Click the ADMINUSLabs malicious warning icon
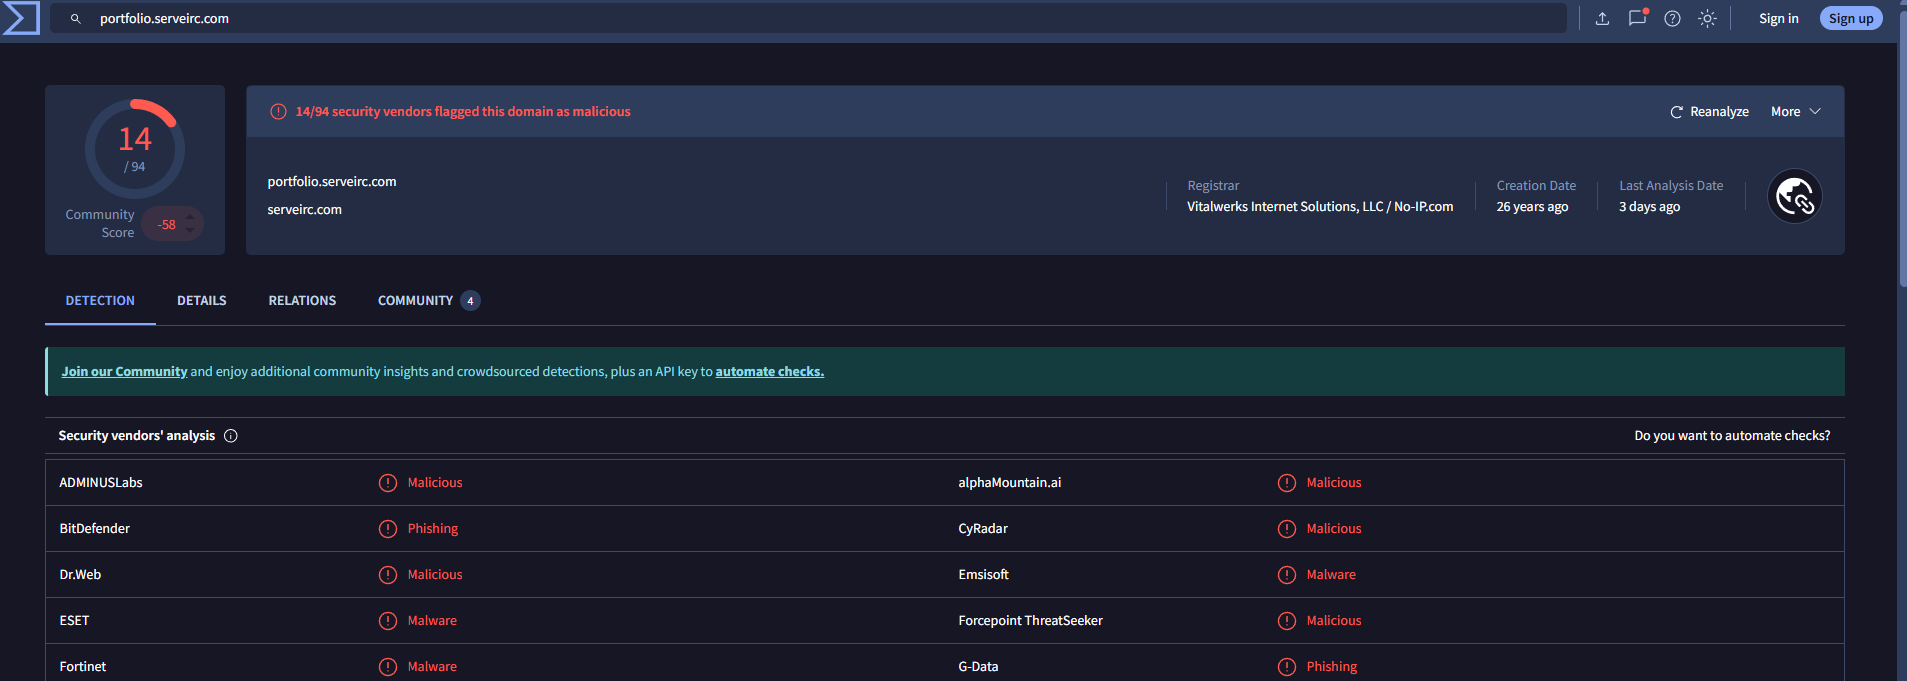The image size is (1907, 681). pos(388,482)
